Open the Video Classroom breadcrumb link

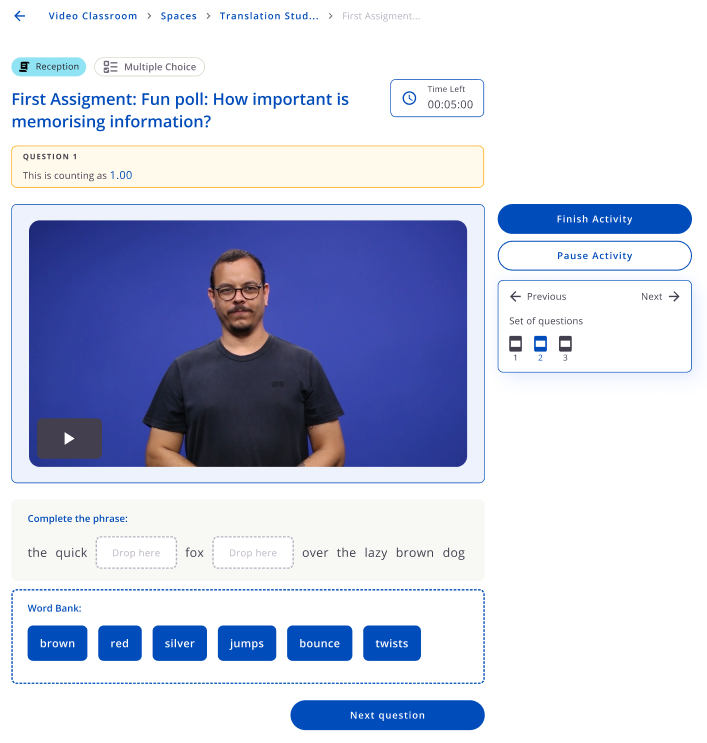point(93,16)
